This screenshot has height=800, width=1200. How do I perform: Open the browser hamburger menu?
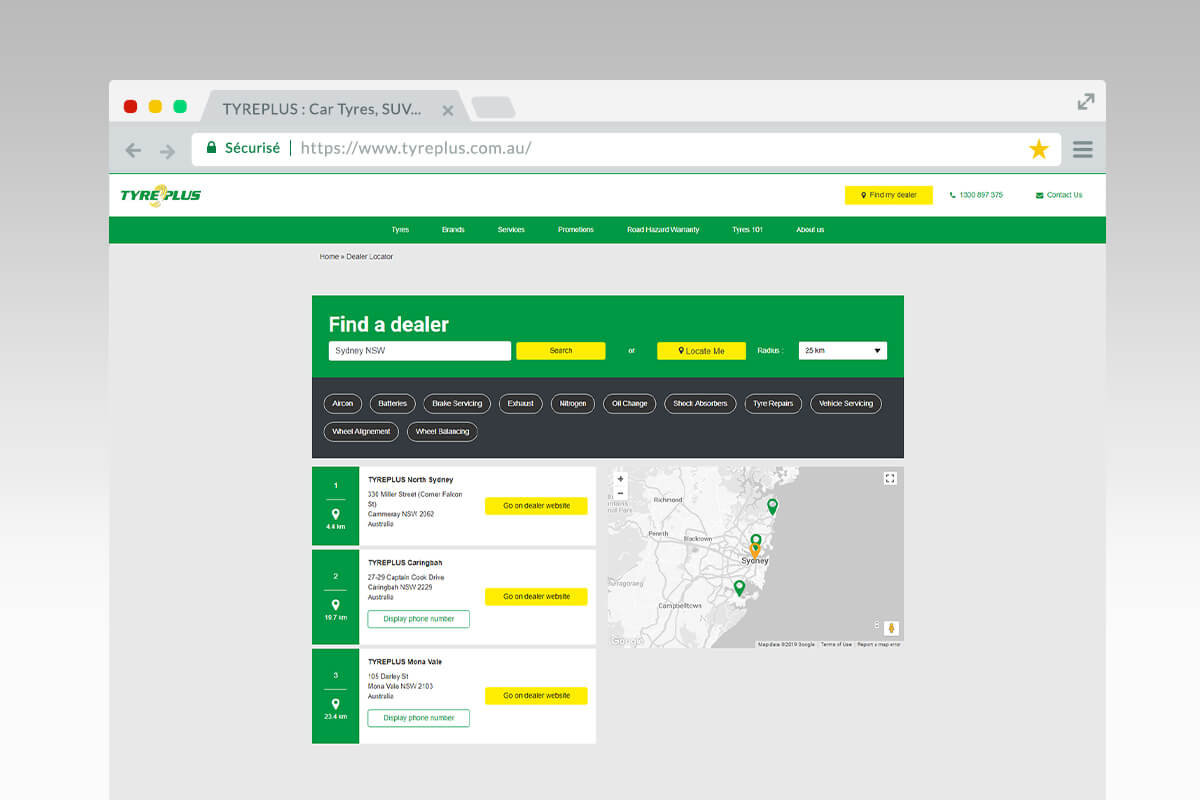pyautogui.click(x=1082, y=150)
